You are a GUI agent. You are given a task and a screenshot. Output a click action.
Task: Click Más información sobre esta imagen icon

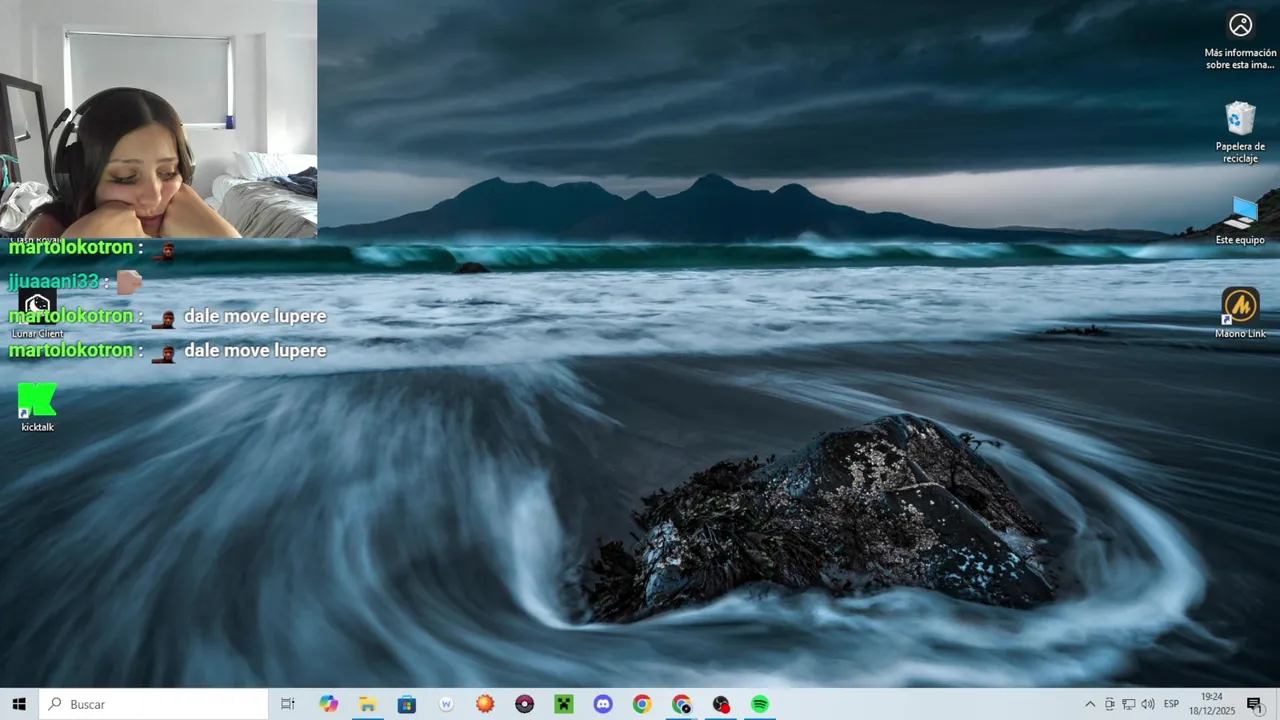click(x=1240, y=40)
